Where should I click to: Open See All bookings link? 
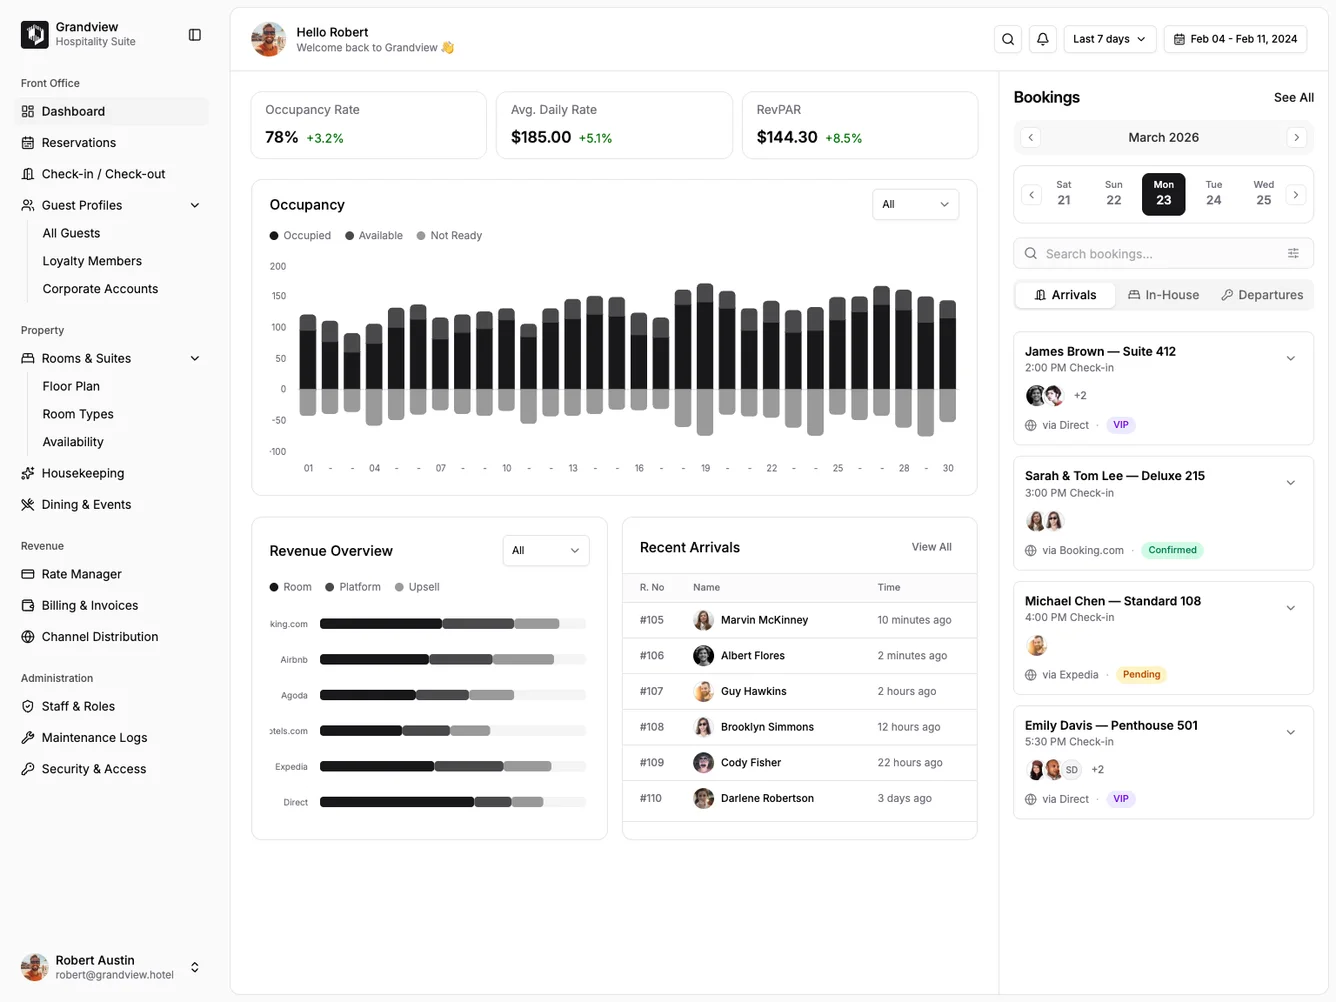(x=1293, y=97)
